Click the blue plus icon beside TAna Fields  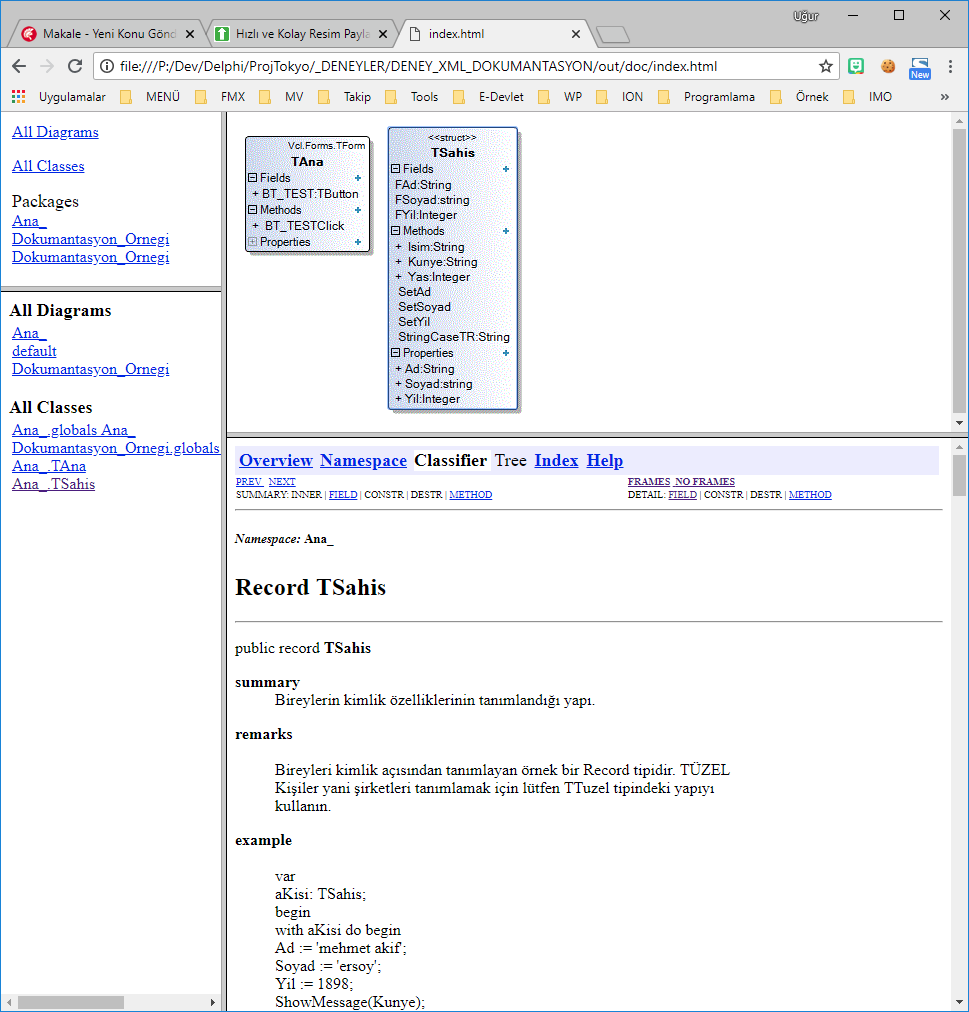point(358,178)
